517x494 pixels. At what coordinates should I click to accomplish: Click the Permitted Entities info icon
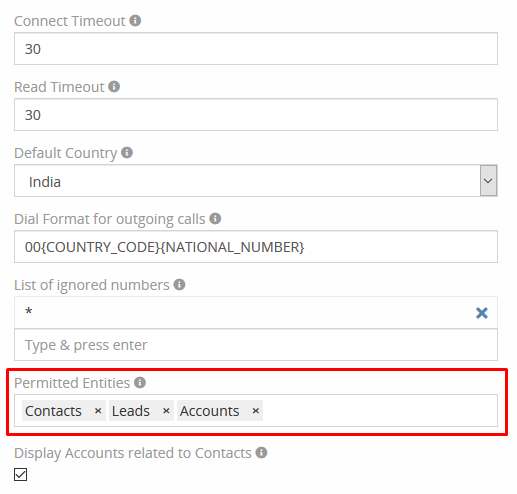(140, 382)
